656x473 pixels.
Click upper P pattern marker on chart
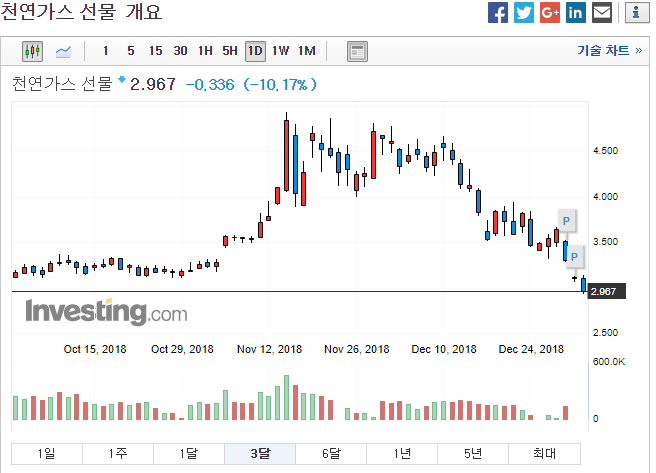click(566, 221)
